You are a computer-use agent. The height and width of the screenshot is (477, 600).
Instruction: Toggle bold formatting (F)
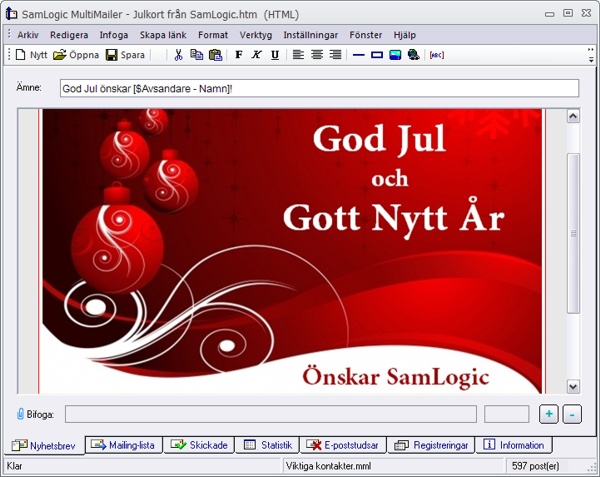coord(239,55)
